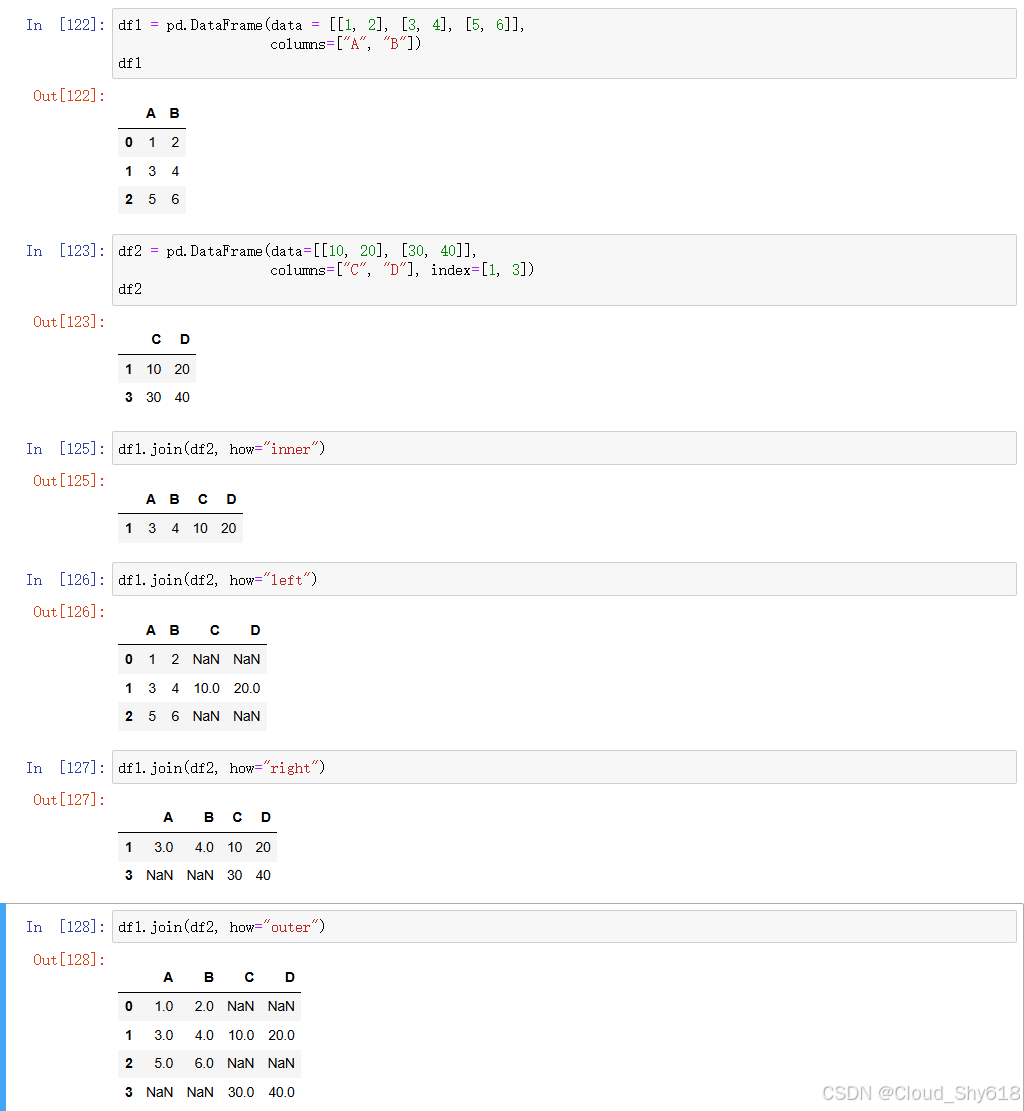
Task: Click value 10 in Out[123] table
Action: [154, 369]
